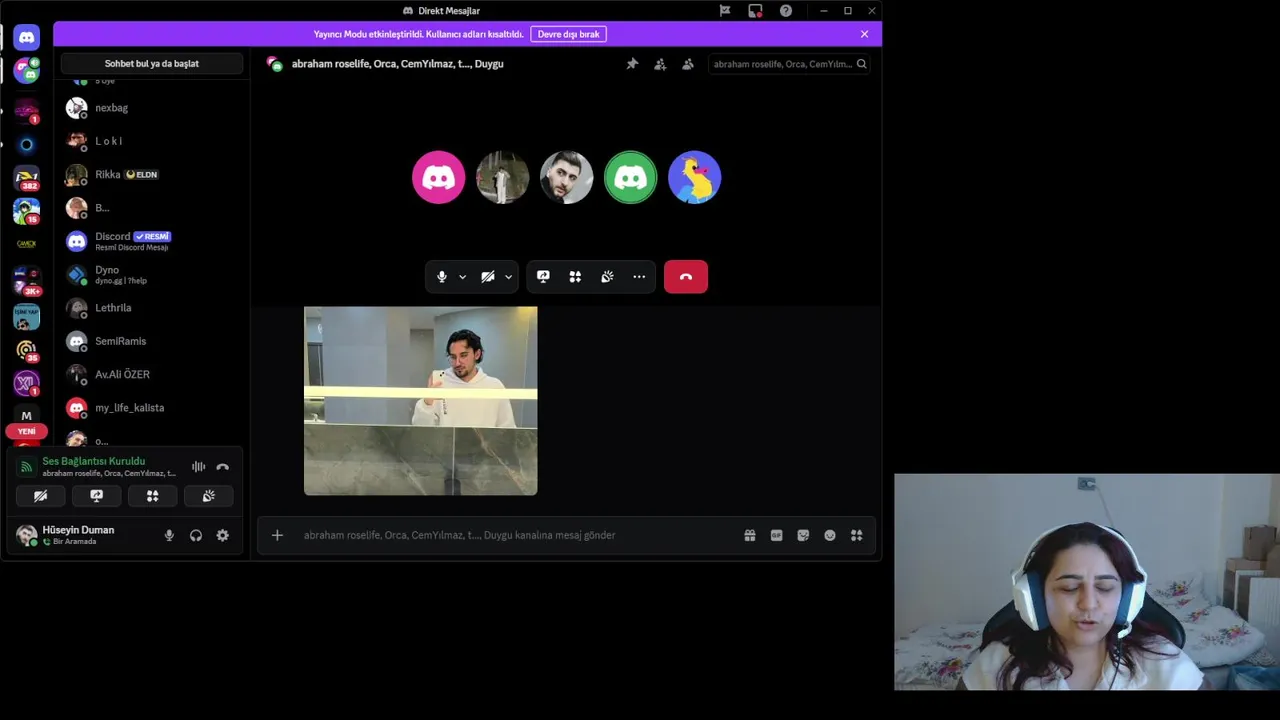The image size is (1280, 720).
Task: Expand the microphone options arrow
Action: click(x=462, y=277)
